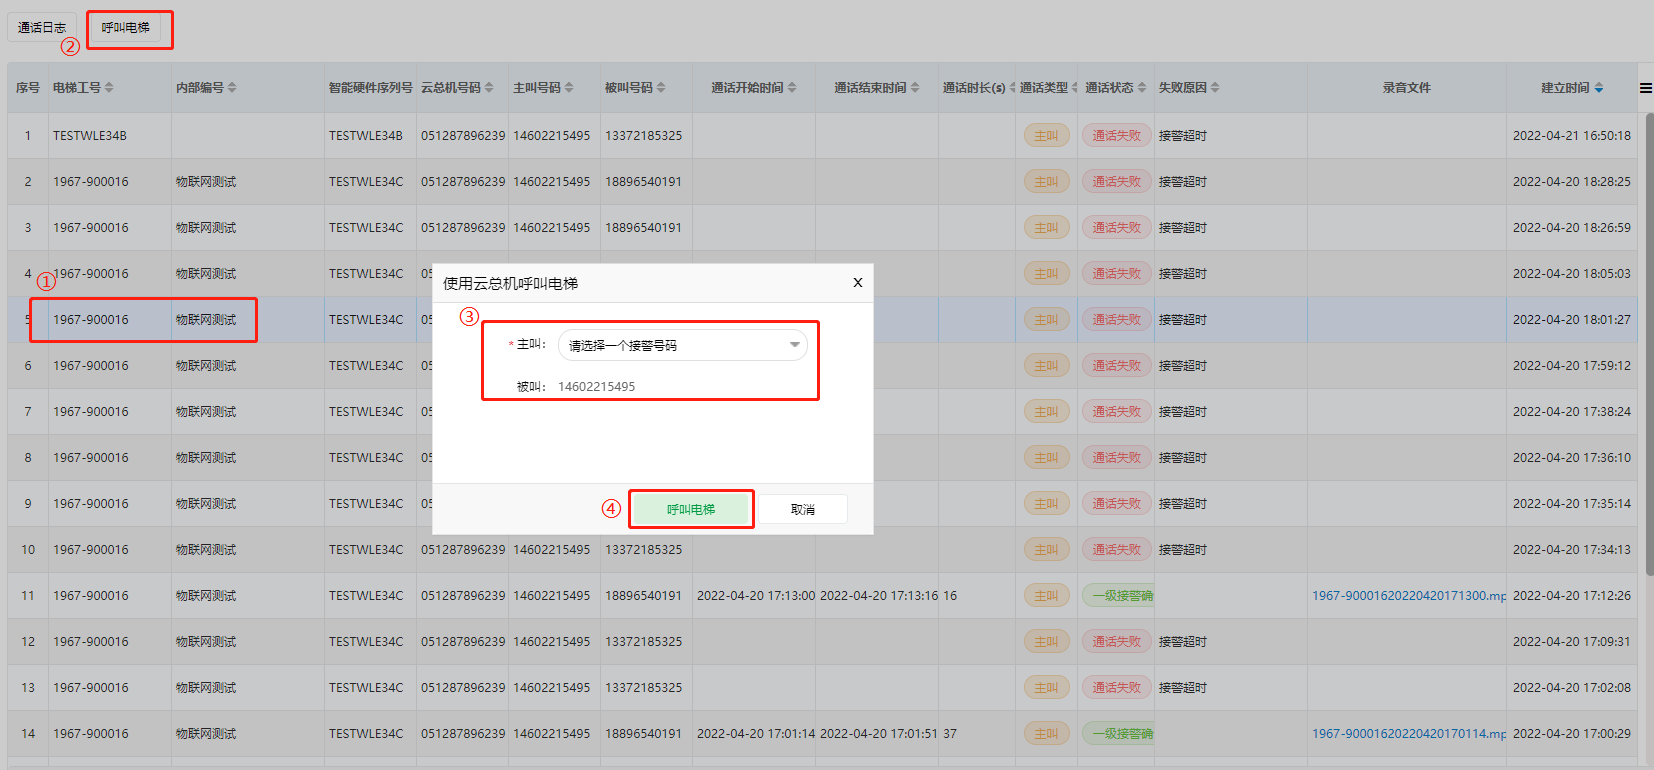Close the 使用云总机呼叫电梯 dialog
The image size is (1654, 770).
tap(857, 283)
